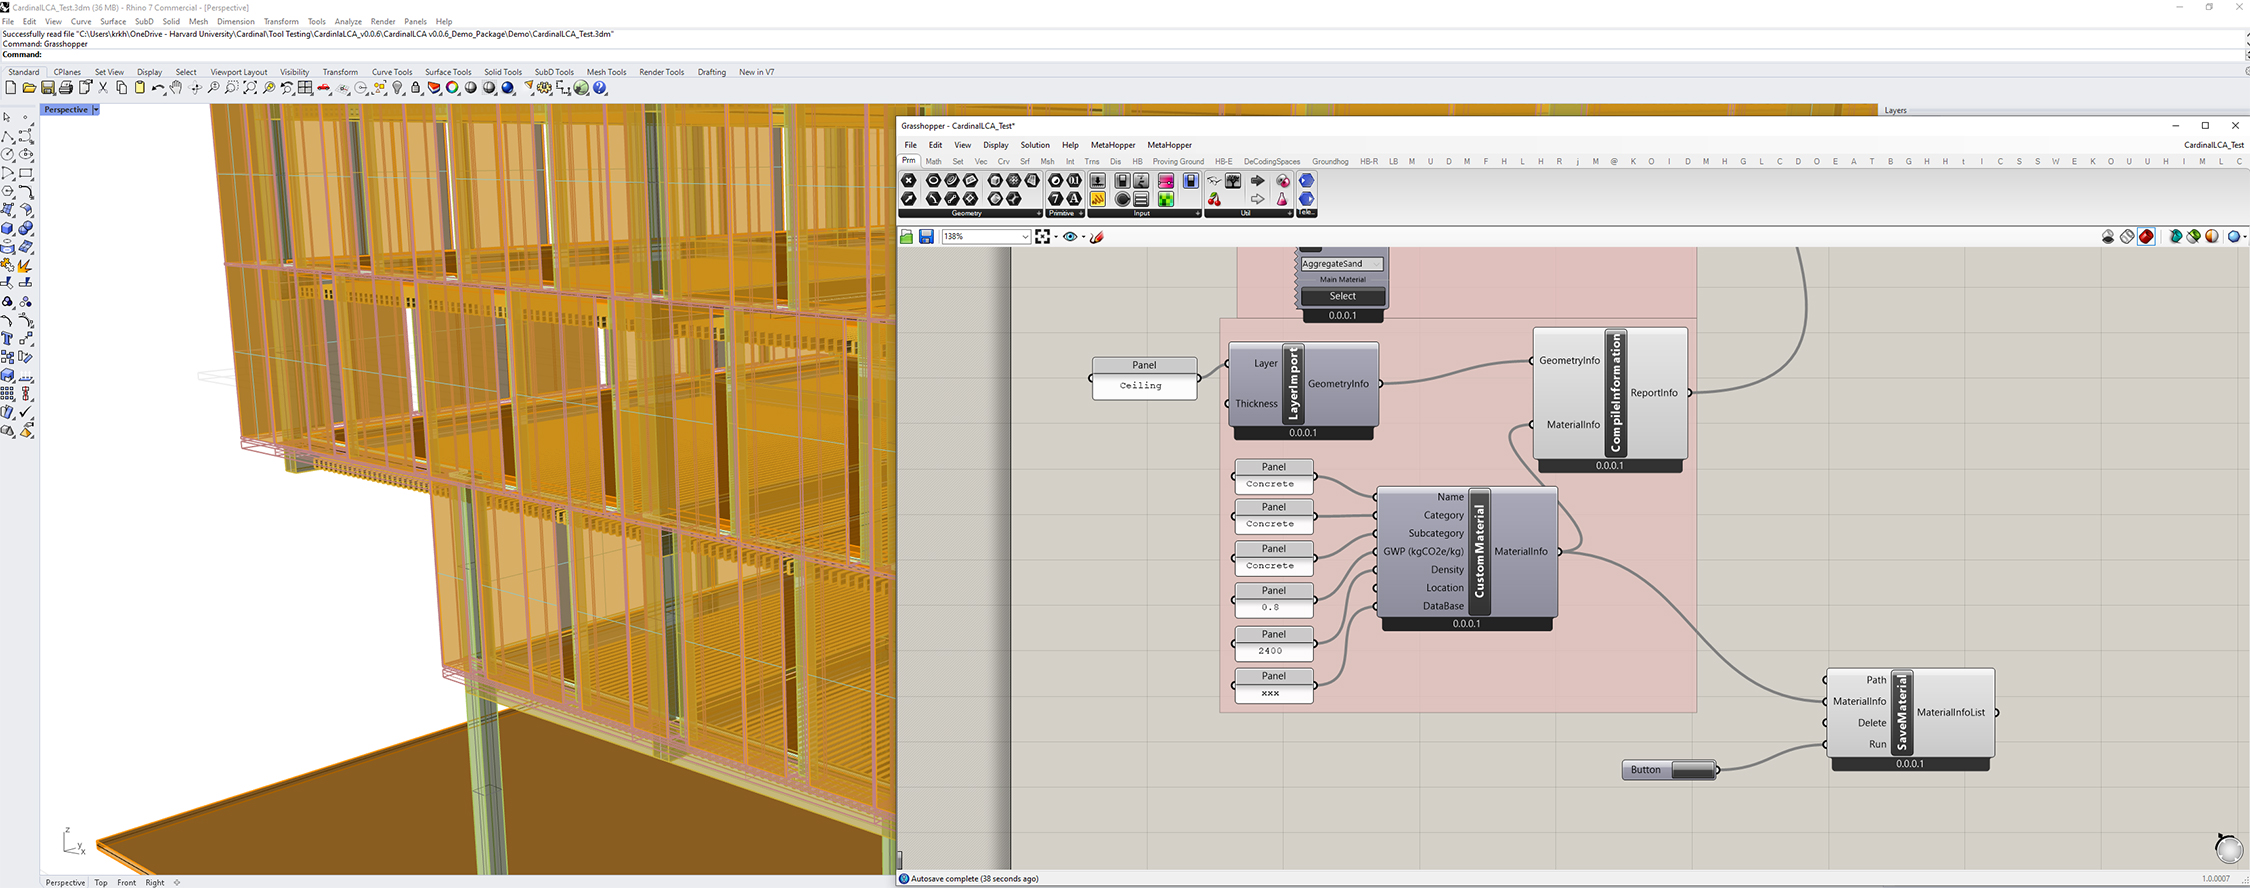Click the Zoom Extents icon in Grasshopper toolbar
This screenshot has width=2250, height=888.
pos(1043,237)
